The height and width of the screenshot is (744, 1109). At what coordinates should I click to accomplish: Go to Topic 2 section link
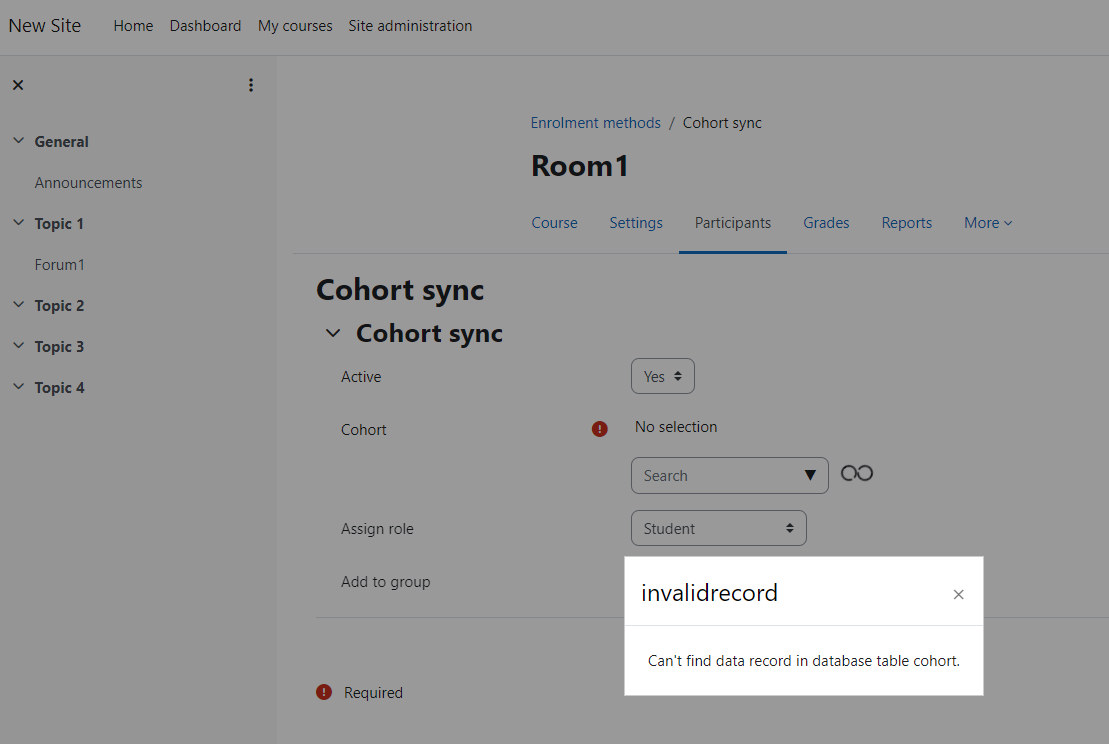coord(59,306)
